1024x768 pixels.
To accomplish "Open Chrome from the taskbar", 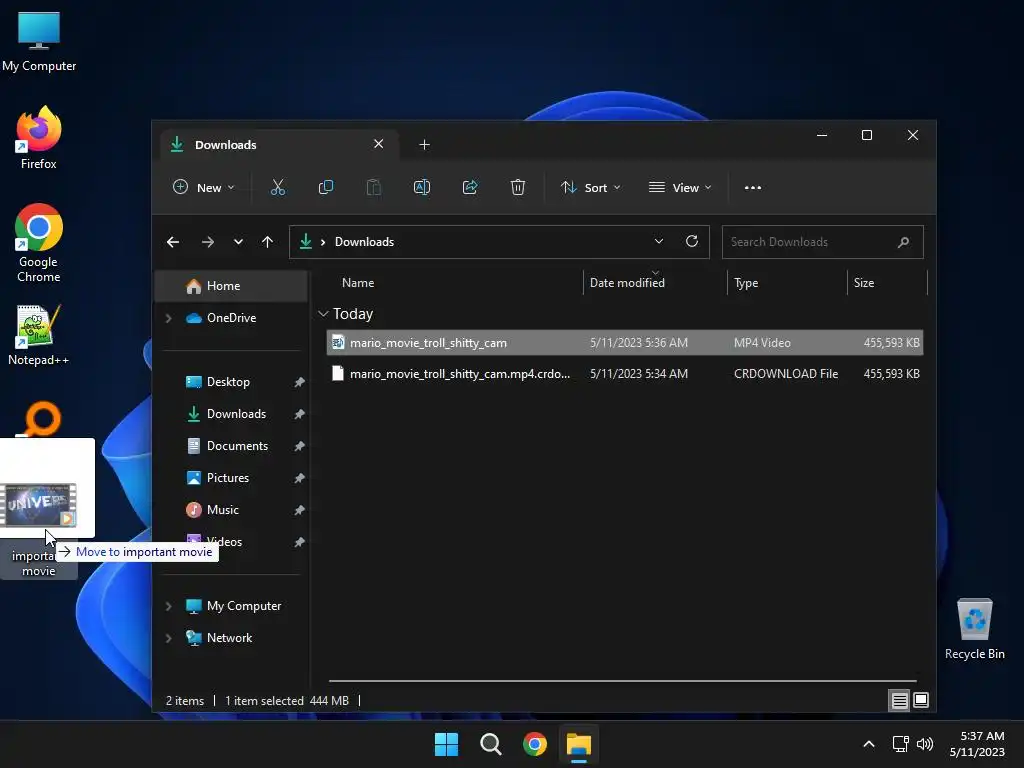I will click(x=535, y=744).
